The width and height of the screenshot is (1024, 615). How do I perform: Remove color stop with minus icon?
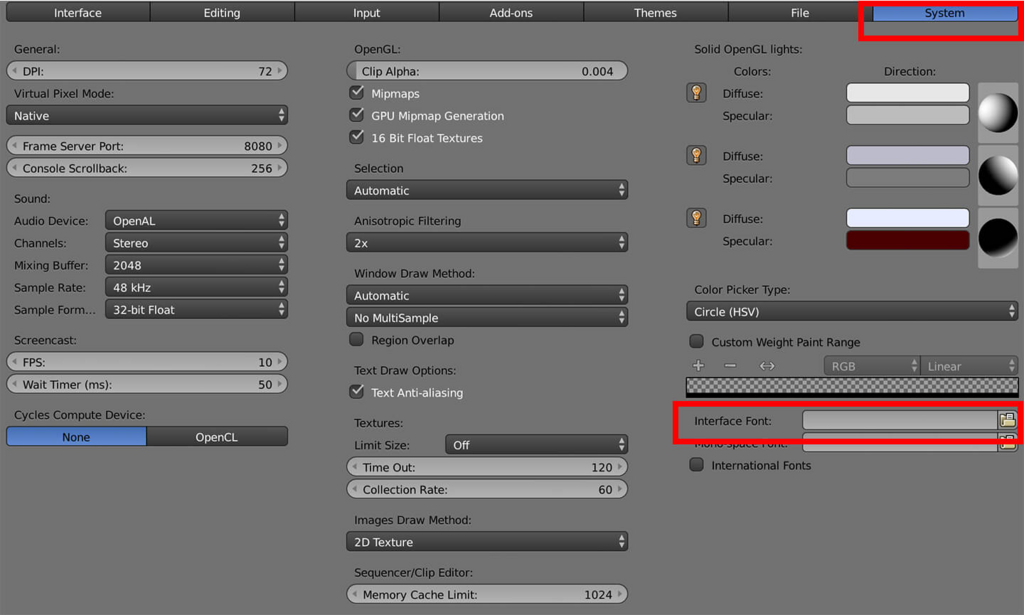click(x=730, y=366)
